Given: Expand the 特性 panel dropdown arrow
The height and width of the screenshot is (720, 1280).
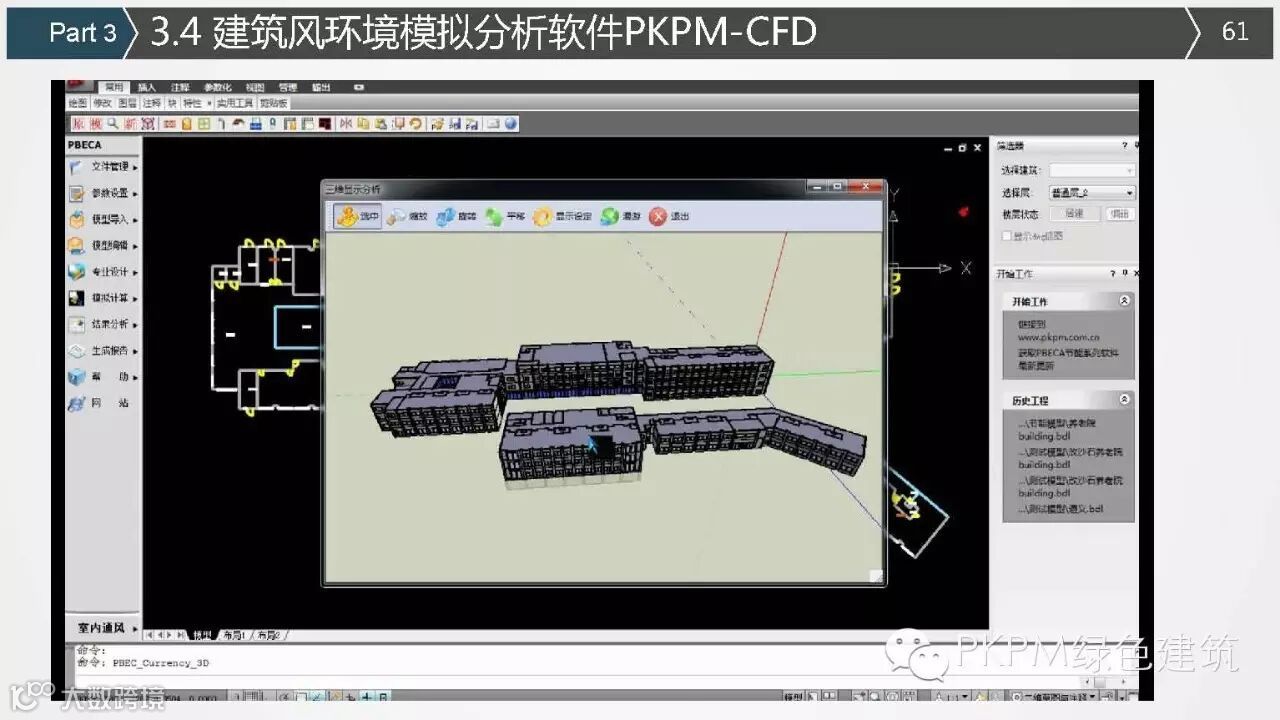Looking at the screenshot, I should click(x=208, y=103).
